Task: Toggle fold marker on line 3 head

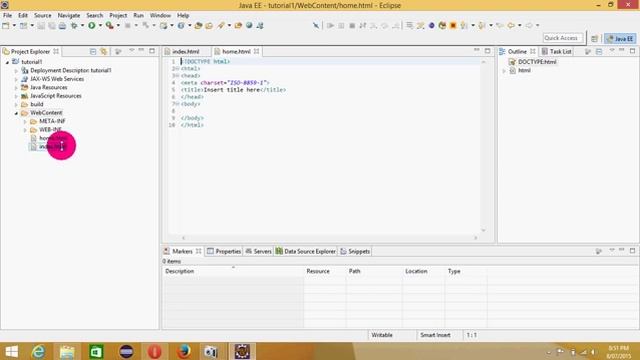Action: (x=178, y=76)
